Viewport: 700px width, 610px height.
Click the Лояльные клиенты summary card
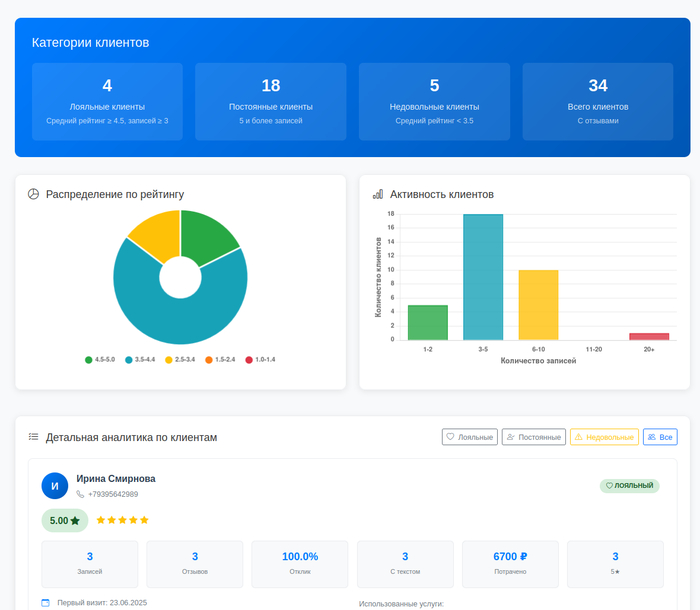(x=107, y=101)
